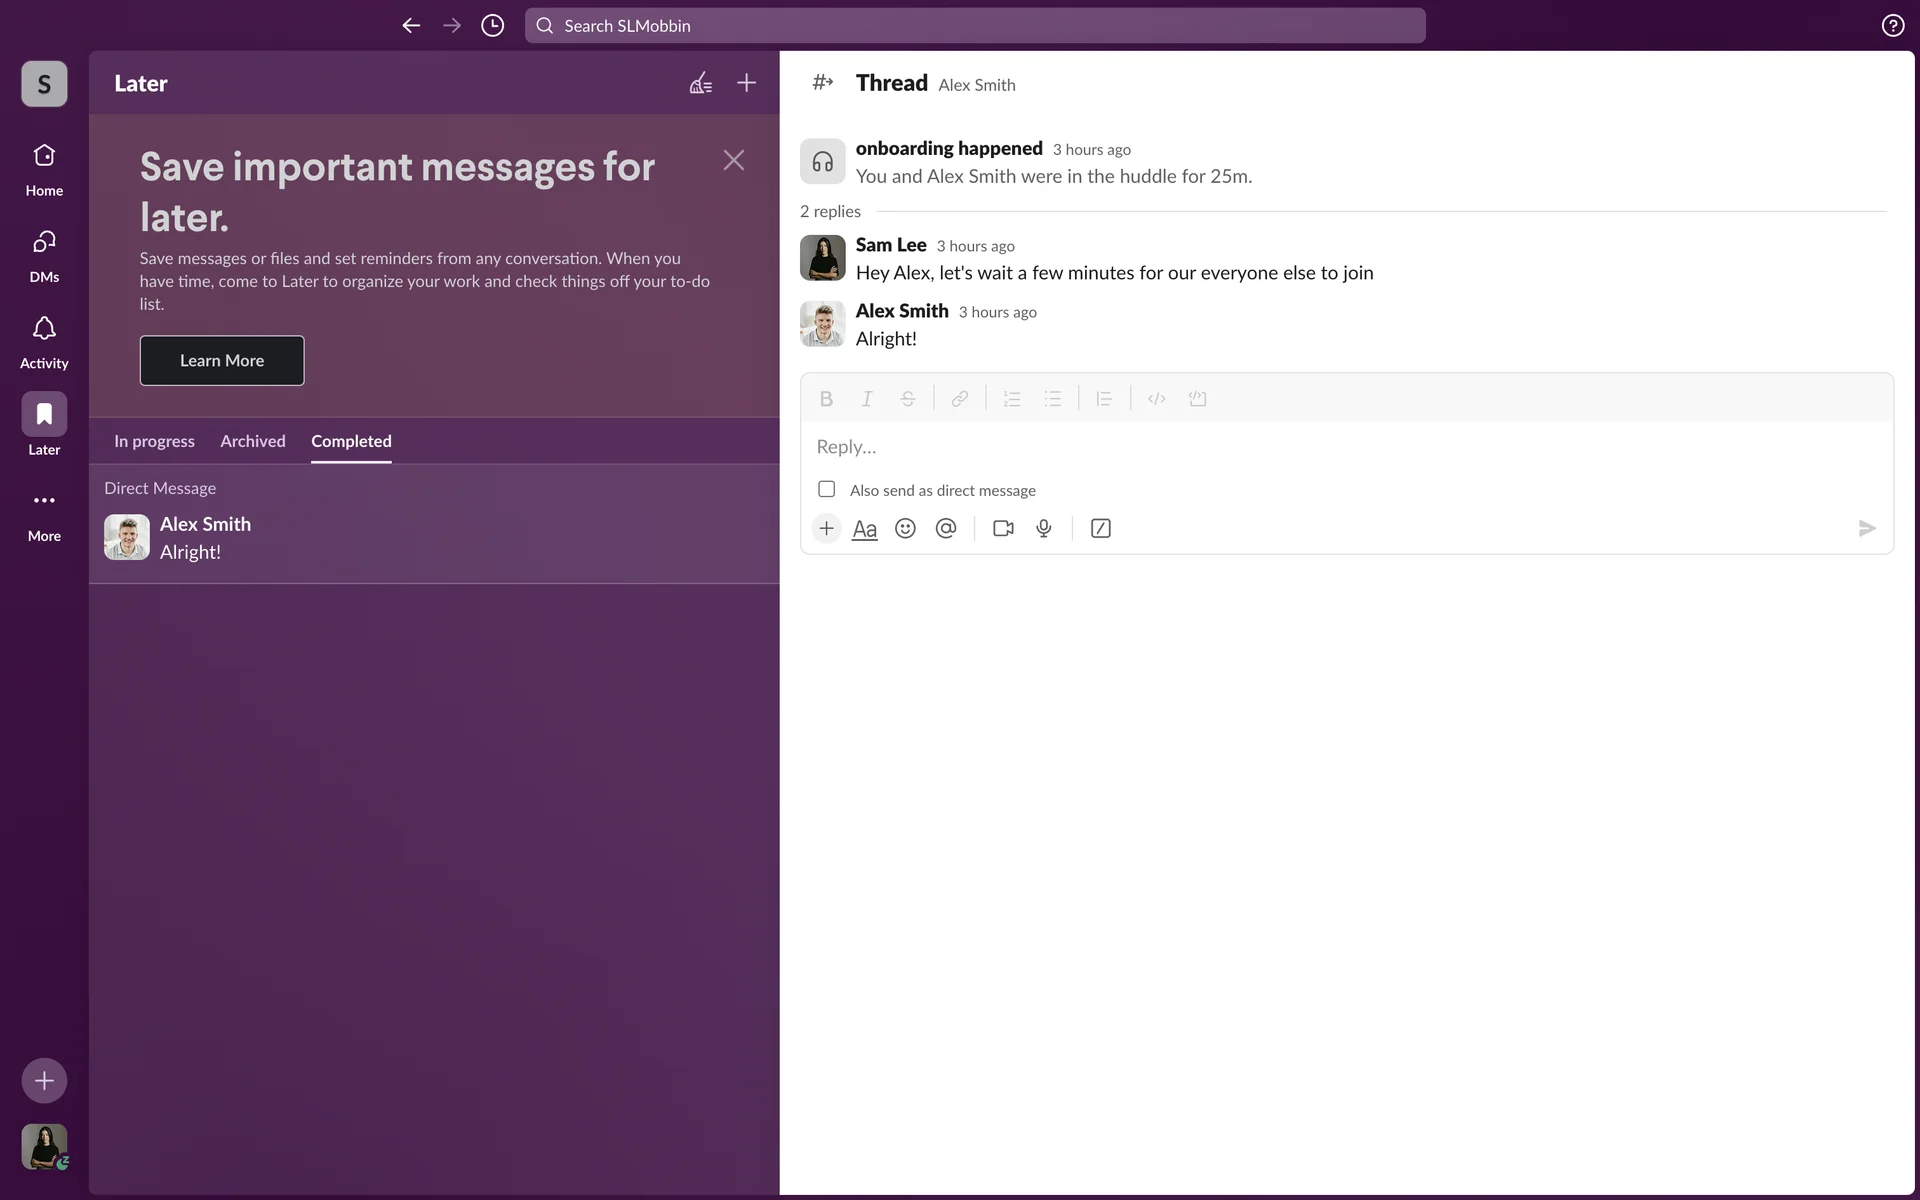Check Also send as direct message
The height and width of the screenshot is (1200, 1920).
[x=827, y=489]
